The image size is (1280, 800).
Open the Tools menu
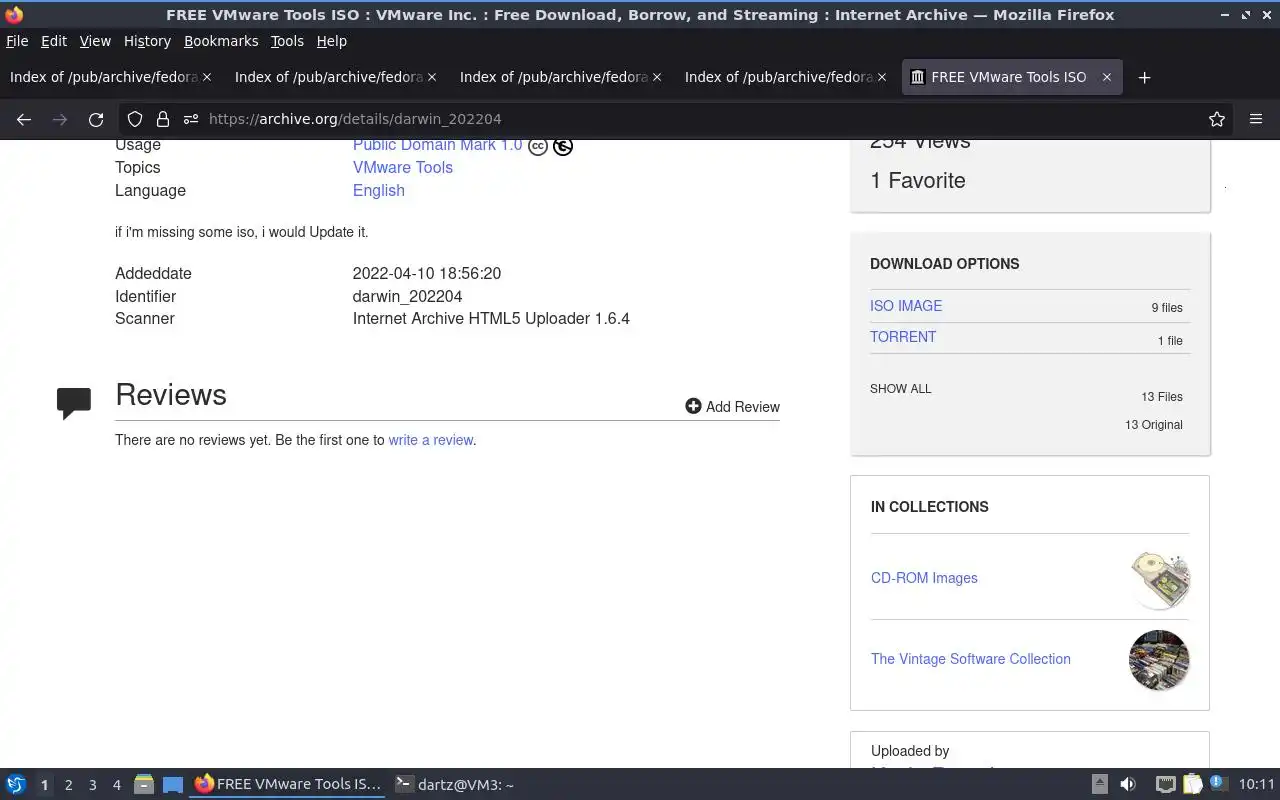(x=287, y=41)
